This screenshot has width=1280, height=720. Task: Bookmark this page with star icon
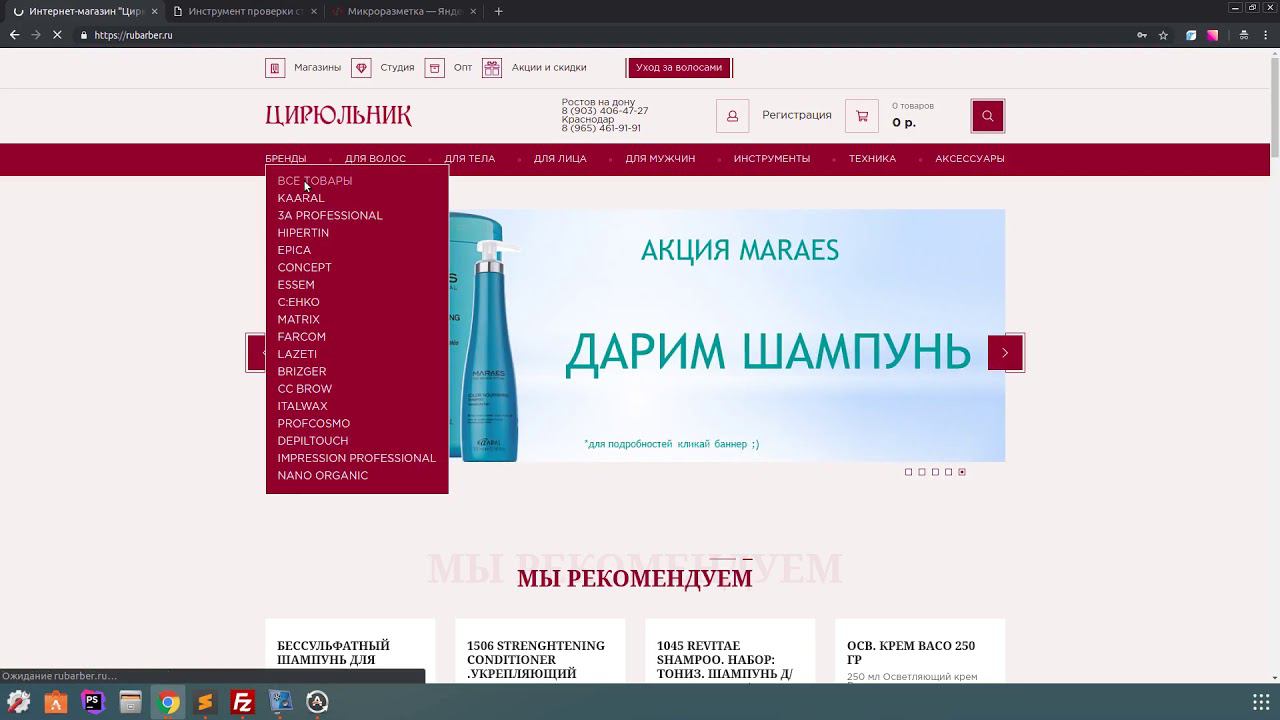1163,35
